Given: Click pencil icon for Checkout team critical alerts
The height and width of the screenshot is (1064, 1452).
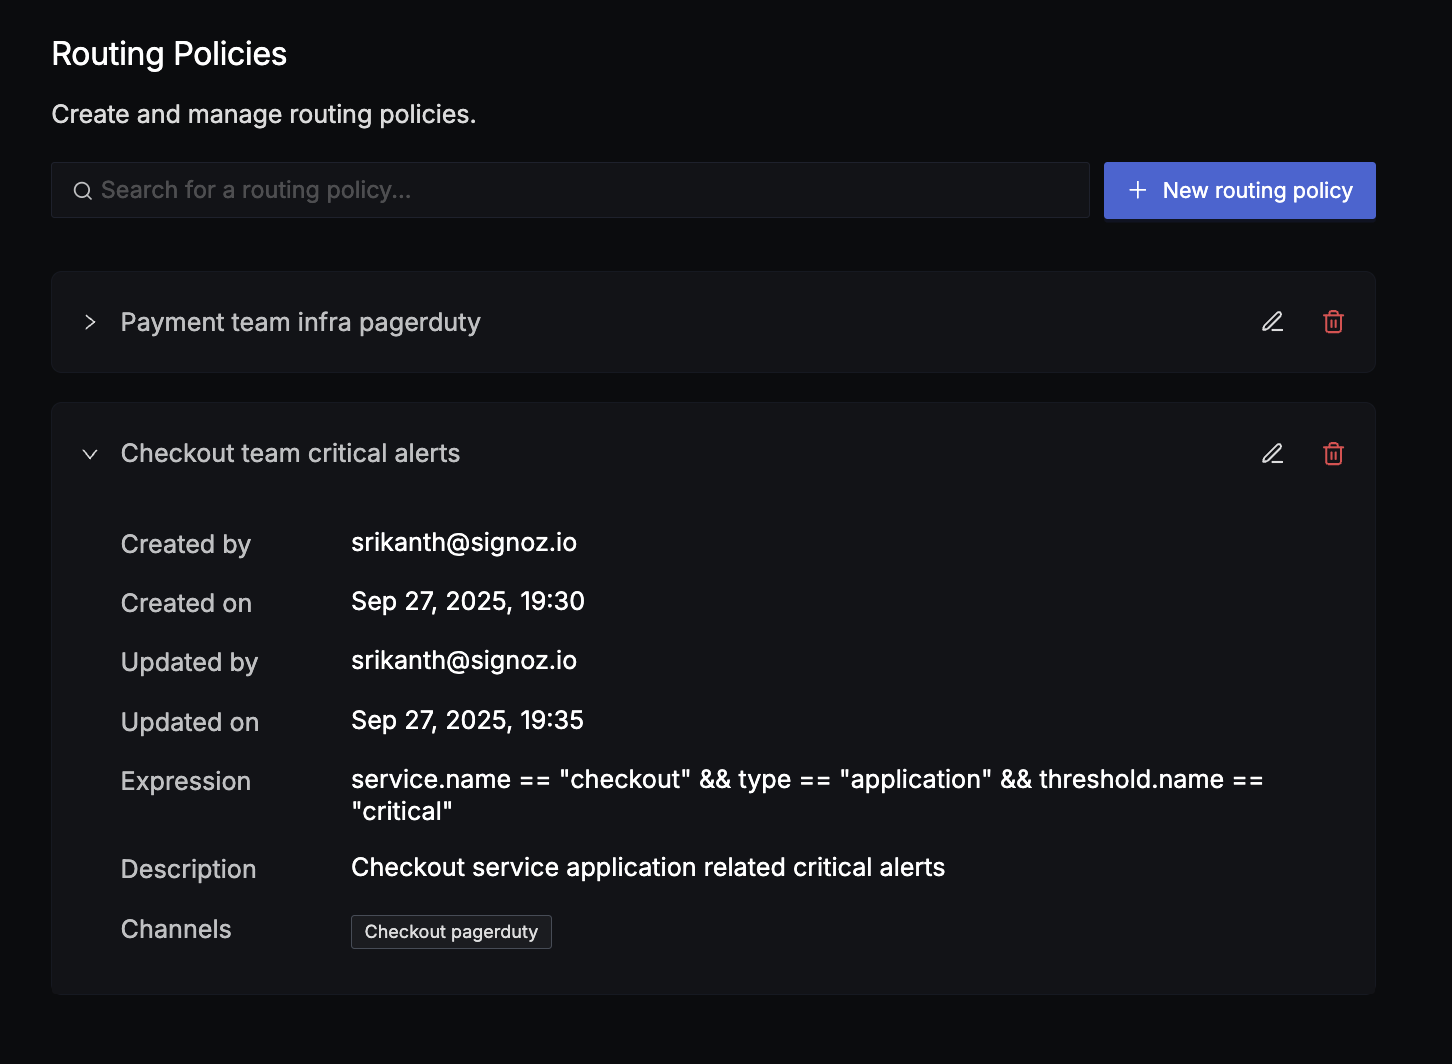Looking at the screenshot, I should [1272, 454].
